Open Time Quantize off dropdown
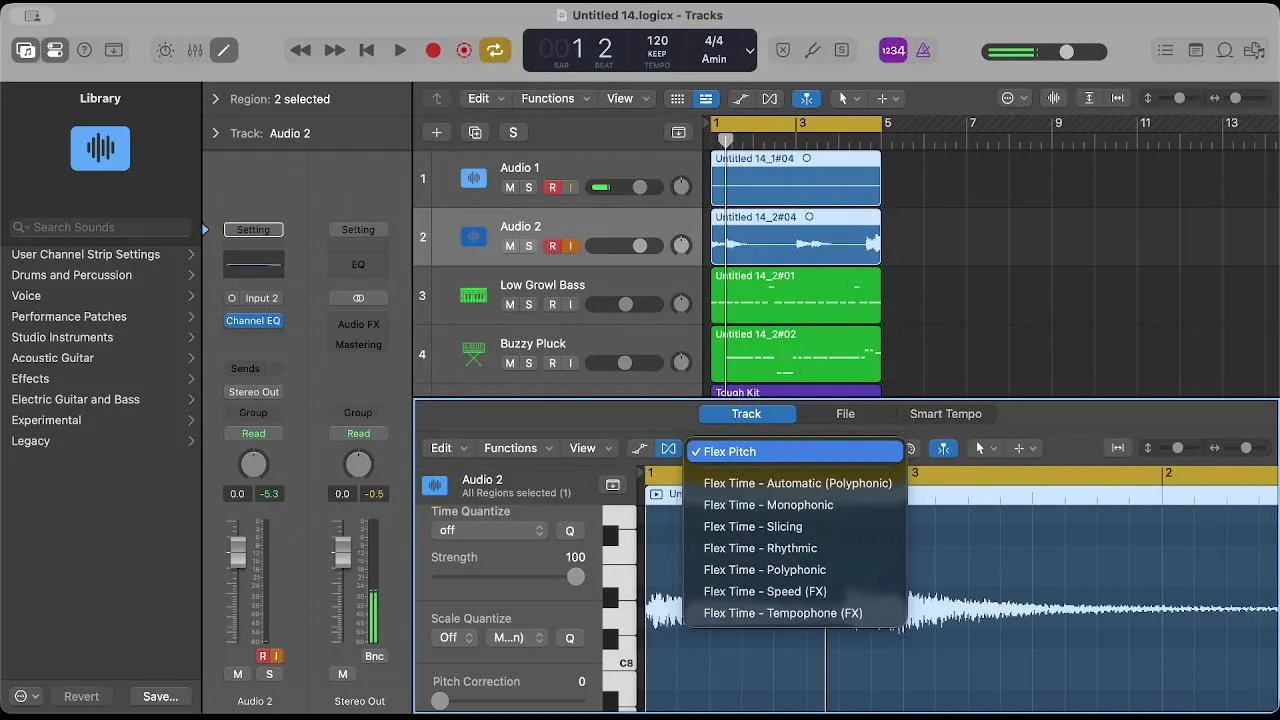 pos(490,530)
